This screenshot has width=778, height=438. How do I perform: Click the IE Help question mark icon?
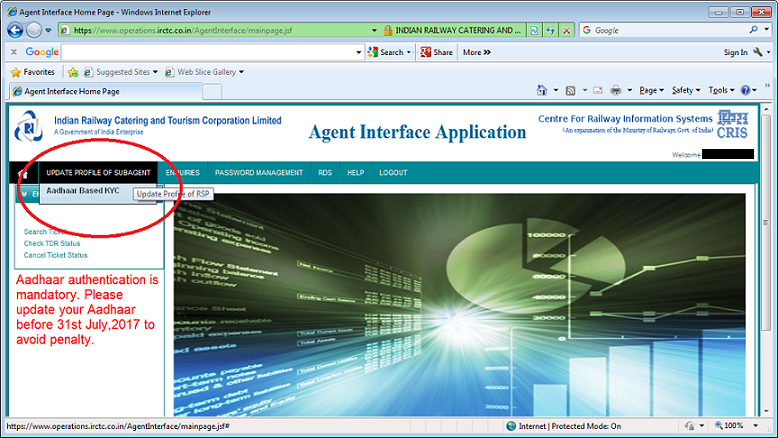pos(745,90)
